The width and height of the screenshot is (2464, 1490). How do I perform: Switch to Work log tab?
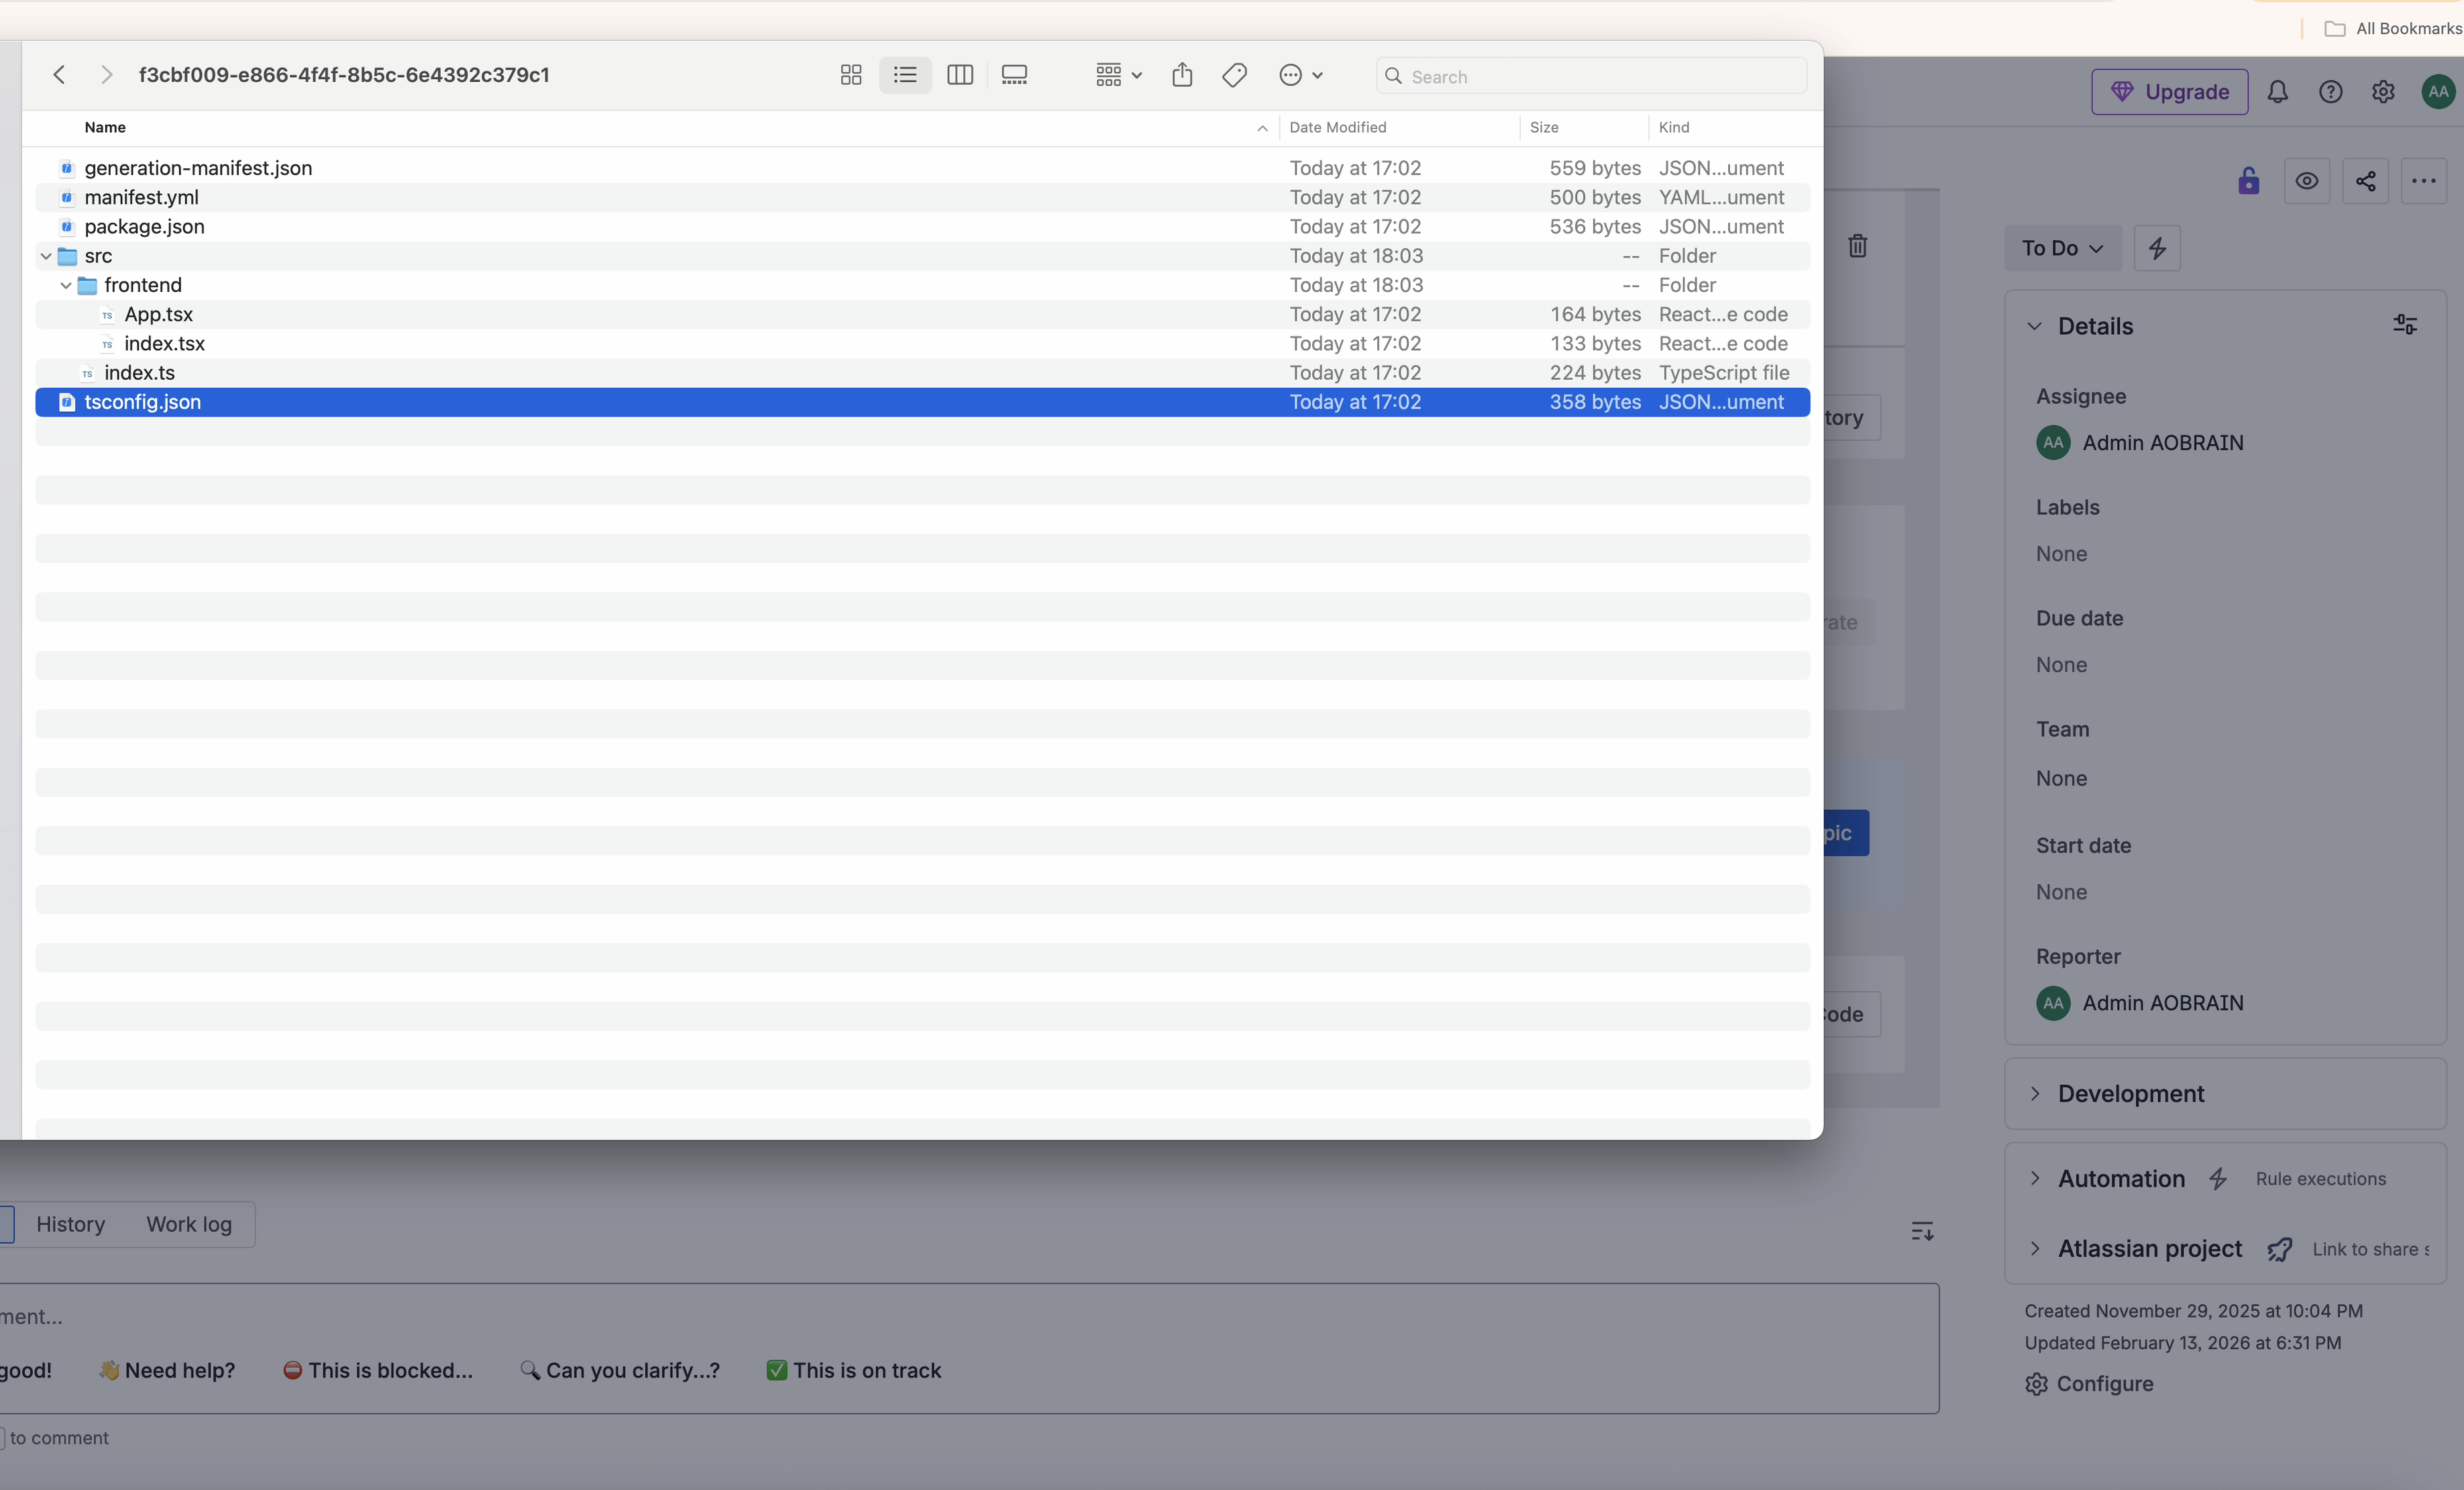(x=189, y=1224)
